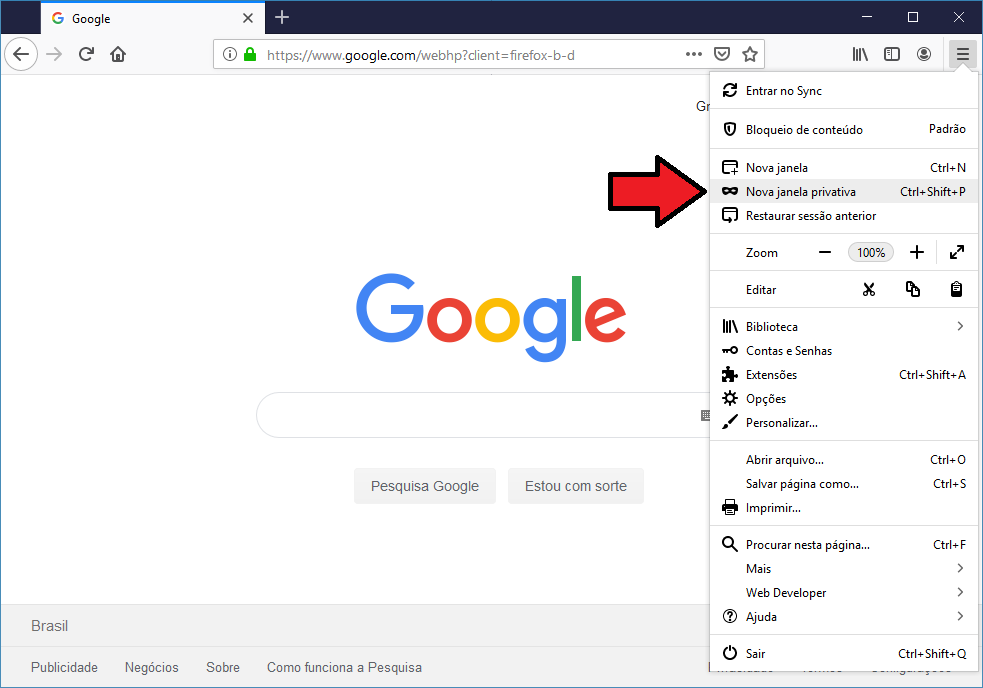Select Restaurar sessão anterior
Viewport: 983px width, 688px height.
tap(844, 216)
